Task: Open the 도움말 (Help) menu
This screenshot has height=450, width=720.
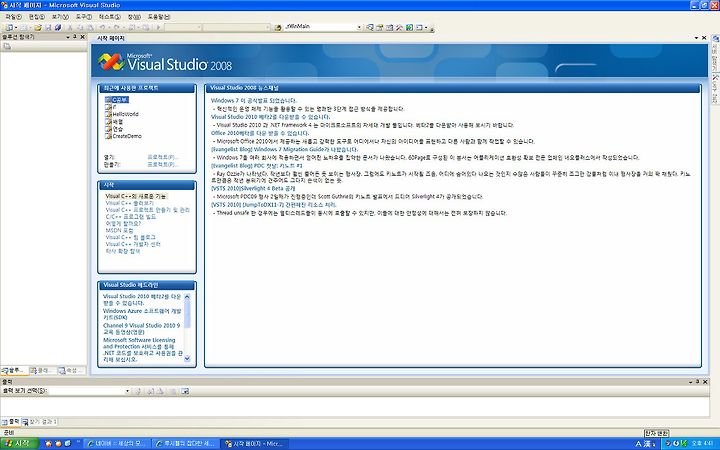Action: click(159, 17)
